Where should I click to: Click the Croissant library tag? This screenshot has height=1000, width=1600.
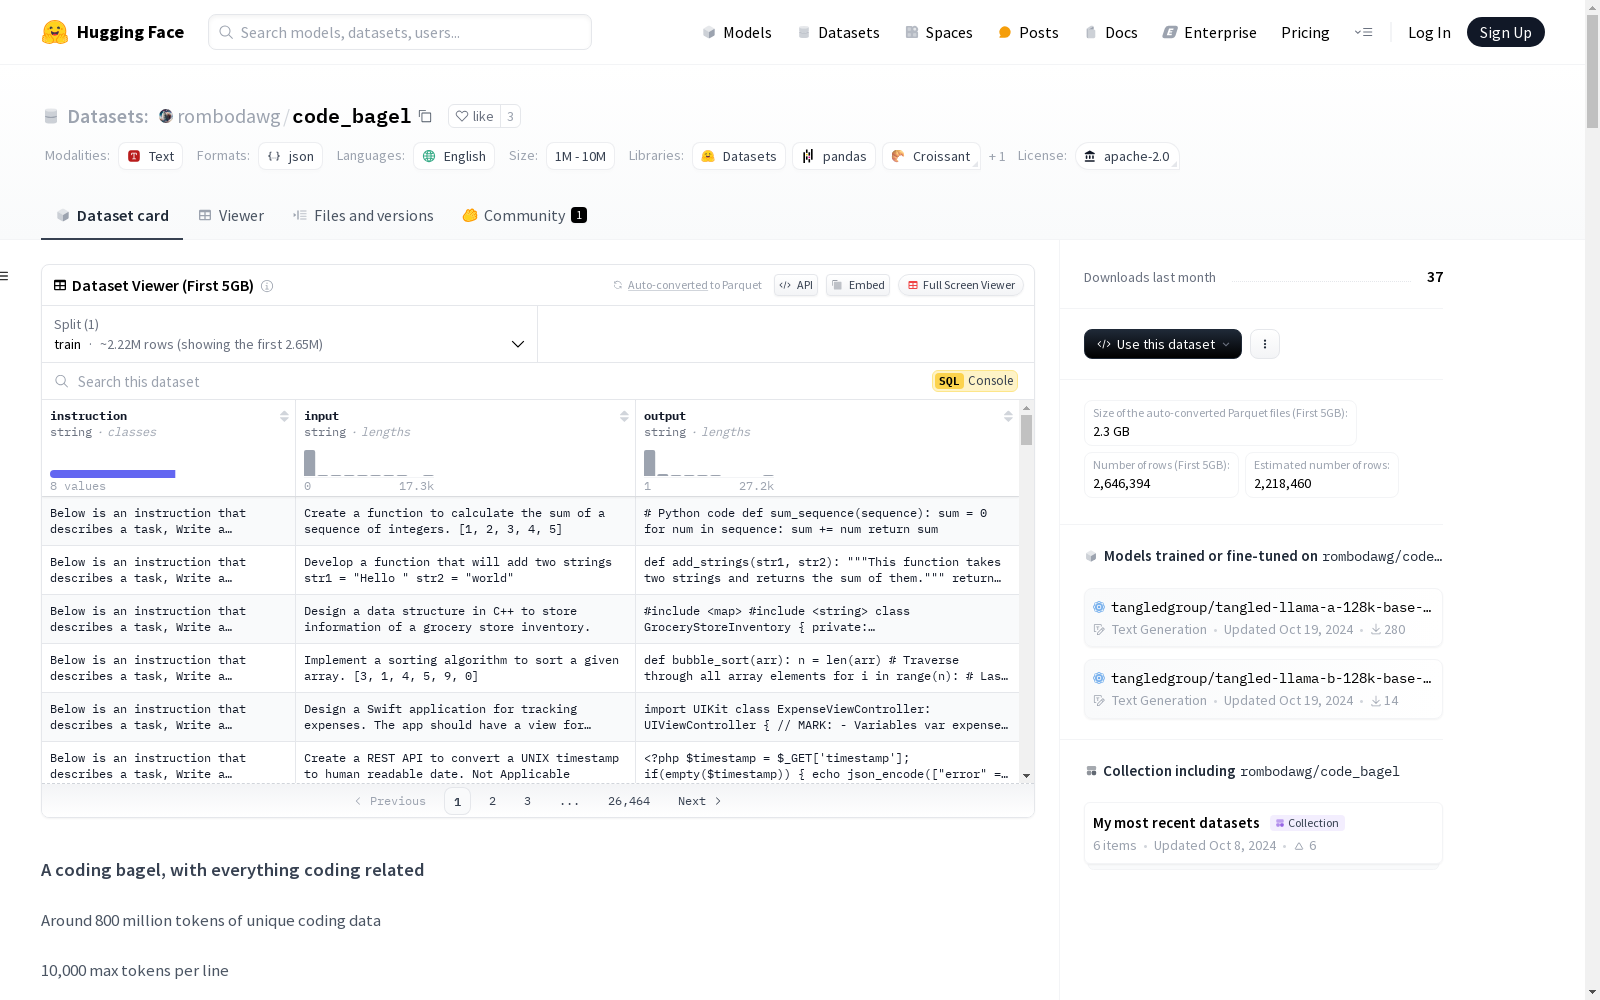click(x=931, y=156)
